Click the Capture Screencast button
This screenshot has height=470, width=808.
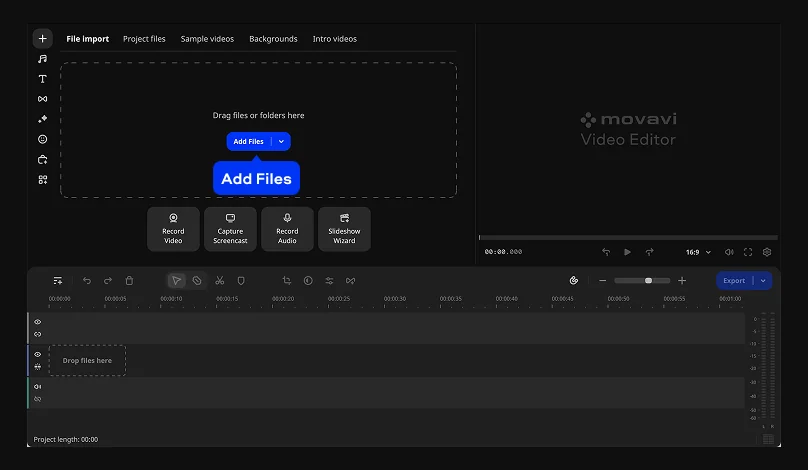tap(230, 229)
